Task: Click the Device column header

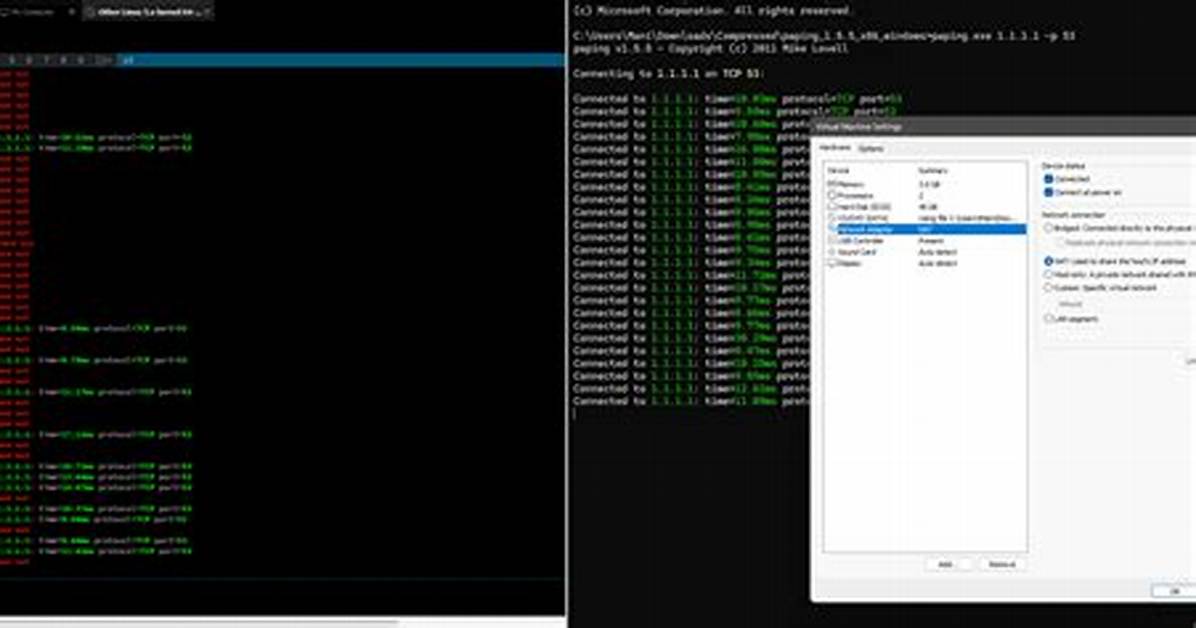Action: point(838,170)
